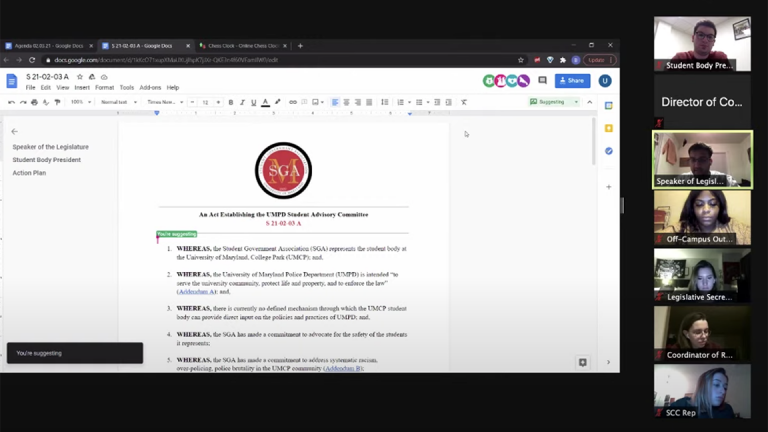
Task: Click the blue Share button
Action: (x=574, y=81)
